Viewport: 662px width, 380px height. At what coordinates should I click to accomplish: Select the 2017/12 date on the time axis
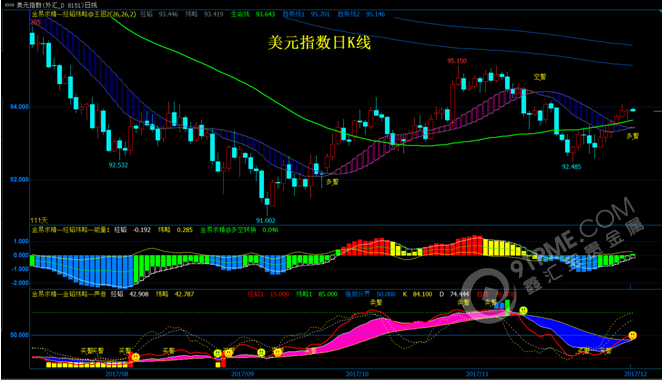635,374
